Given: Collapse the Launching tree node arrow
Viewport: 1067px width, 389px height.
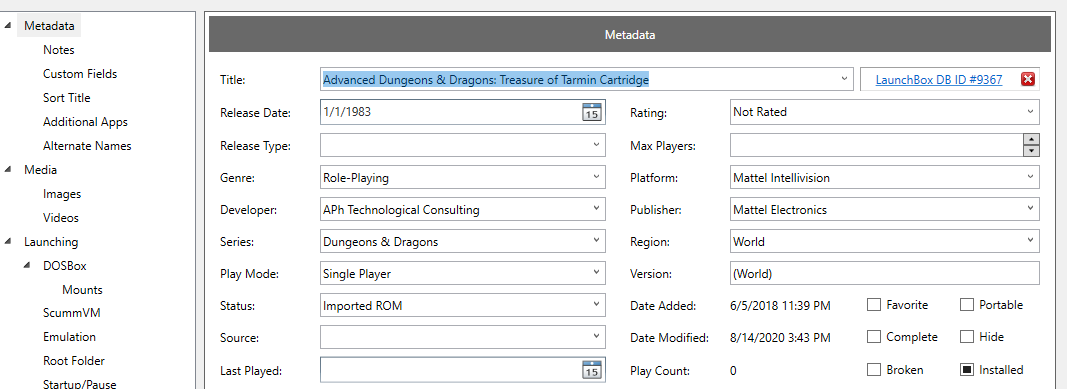Looking at the screenshot, I should click(7, 241).
